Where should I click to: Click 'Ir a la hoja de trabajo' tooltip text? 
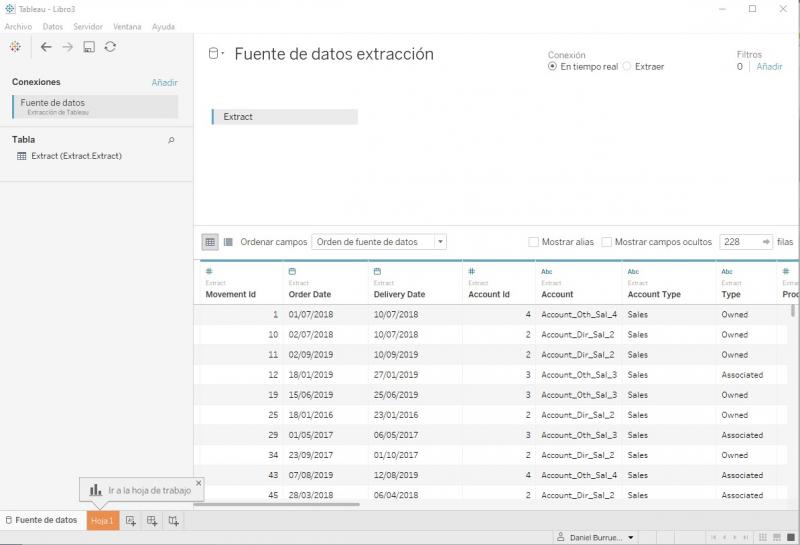(x=149, y=490)
